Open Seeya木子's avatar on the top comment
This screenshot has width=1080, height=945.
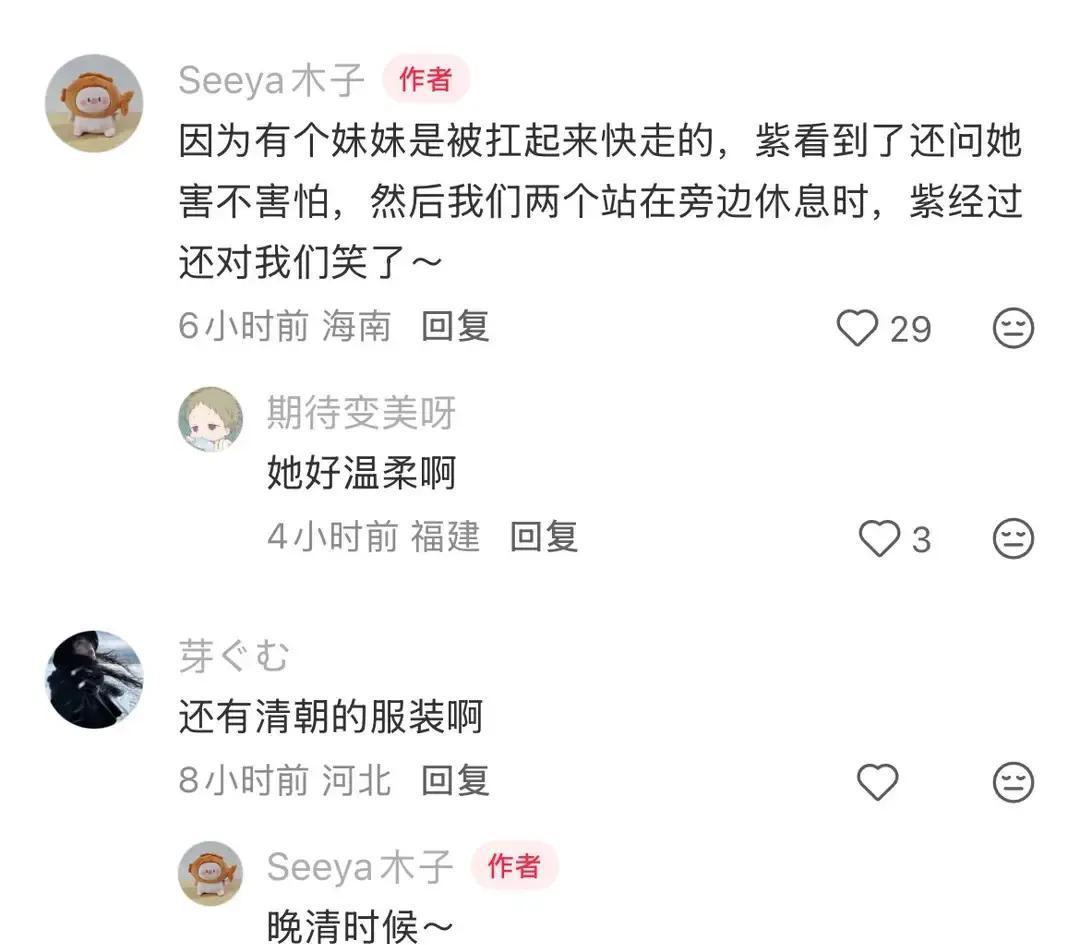coord(94,103)
